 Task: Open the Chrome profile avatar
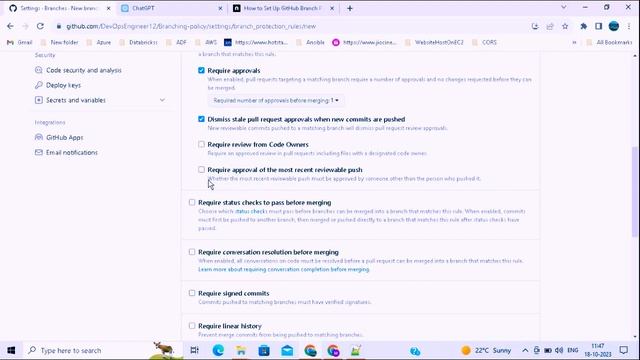[614, 26]
